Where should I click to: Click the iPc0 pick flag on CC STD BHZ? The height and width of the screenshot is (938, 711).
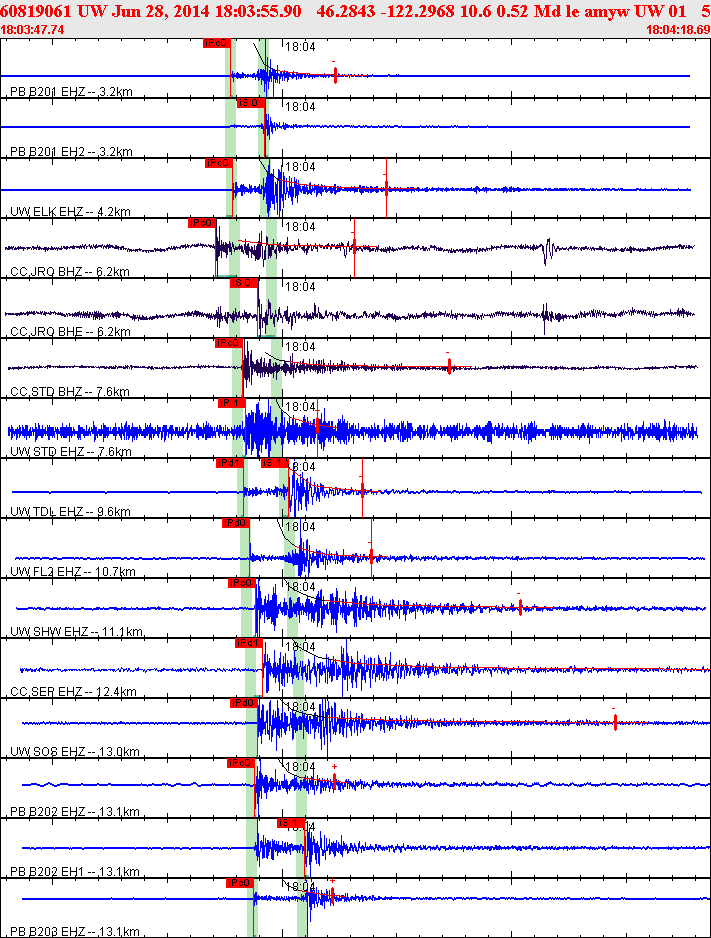[x=228, y=343]
